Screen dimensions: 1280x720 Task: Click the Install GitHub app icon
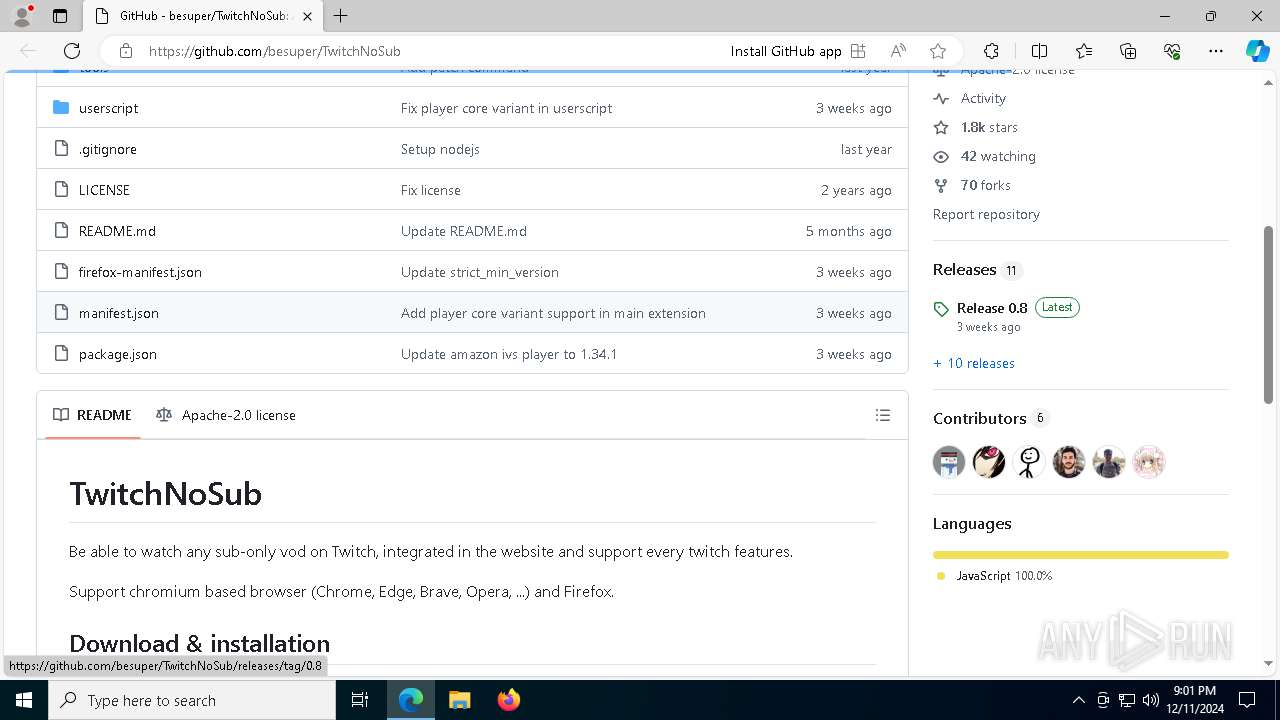tap(858, 51)
